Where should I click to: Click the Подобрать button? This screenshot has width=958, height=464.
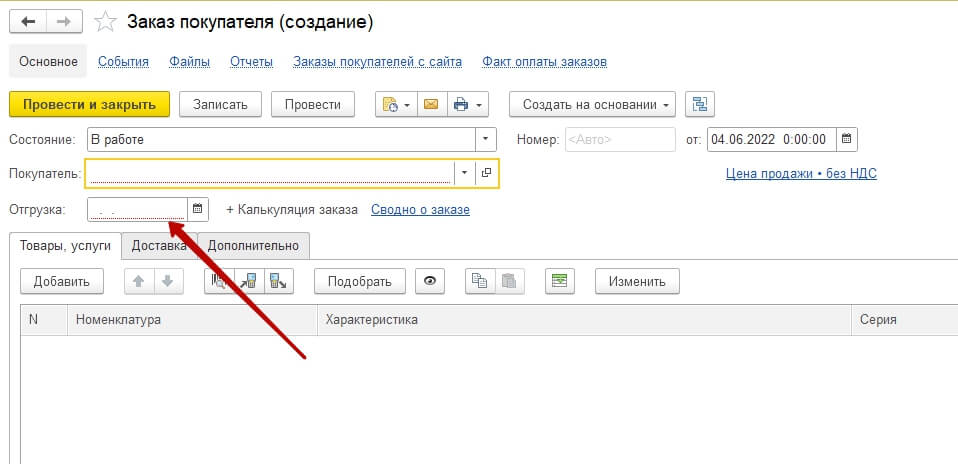coord(359,281)
